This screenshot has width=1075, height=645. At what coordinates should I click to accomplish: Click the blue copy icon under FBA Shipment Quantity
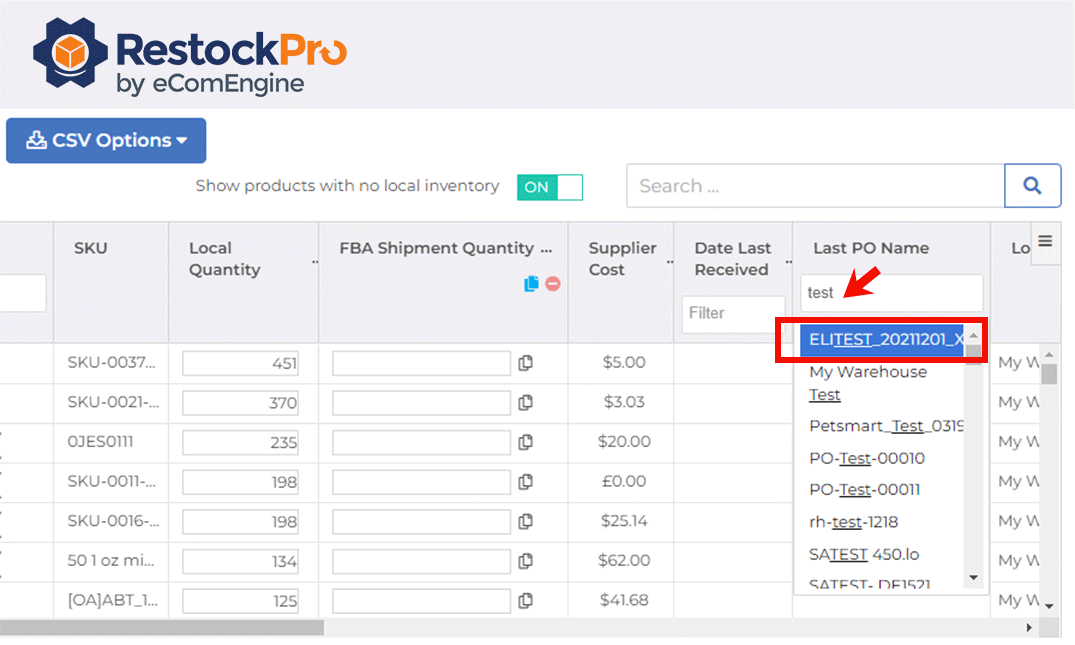[x=531, y=284]
